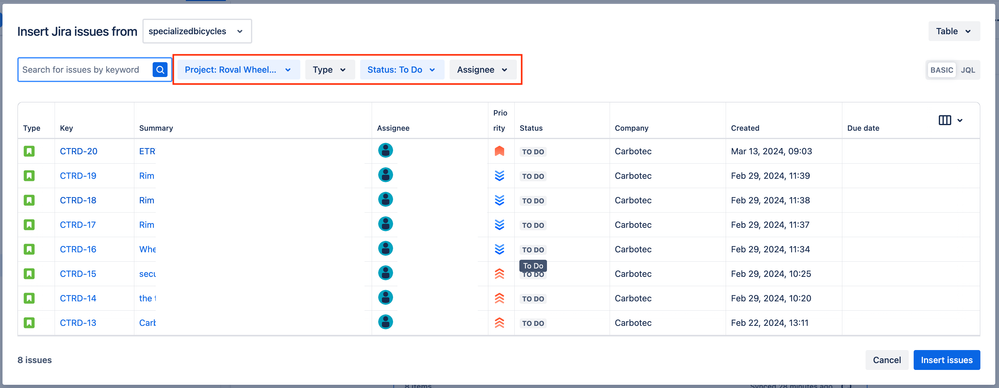Click the Company column header
This screenshot has height=388, width=999.
pos(631,128)
